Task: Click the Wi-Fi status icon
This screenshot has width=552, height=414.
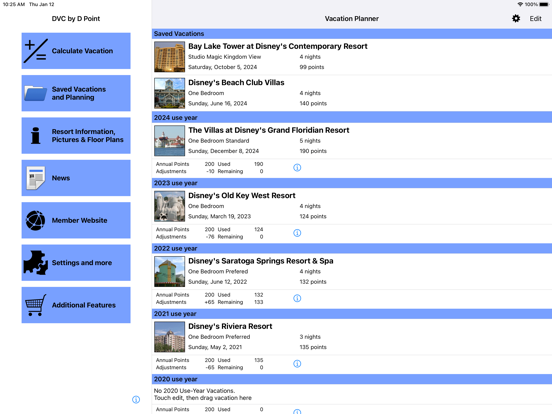Action: (x=520, y=4)
